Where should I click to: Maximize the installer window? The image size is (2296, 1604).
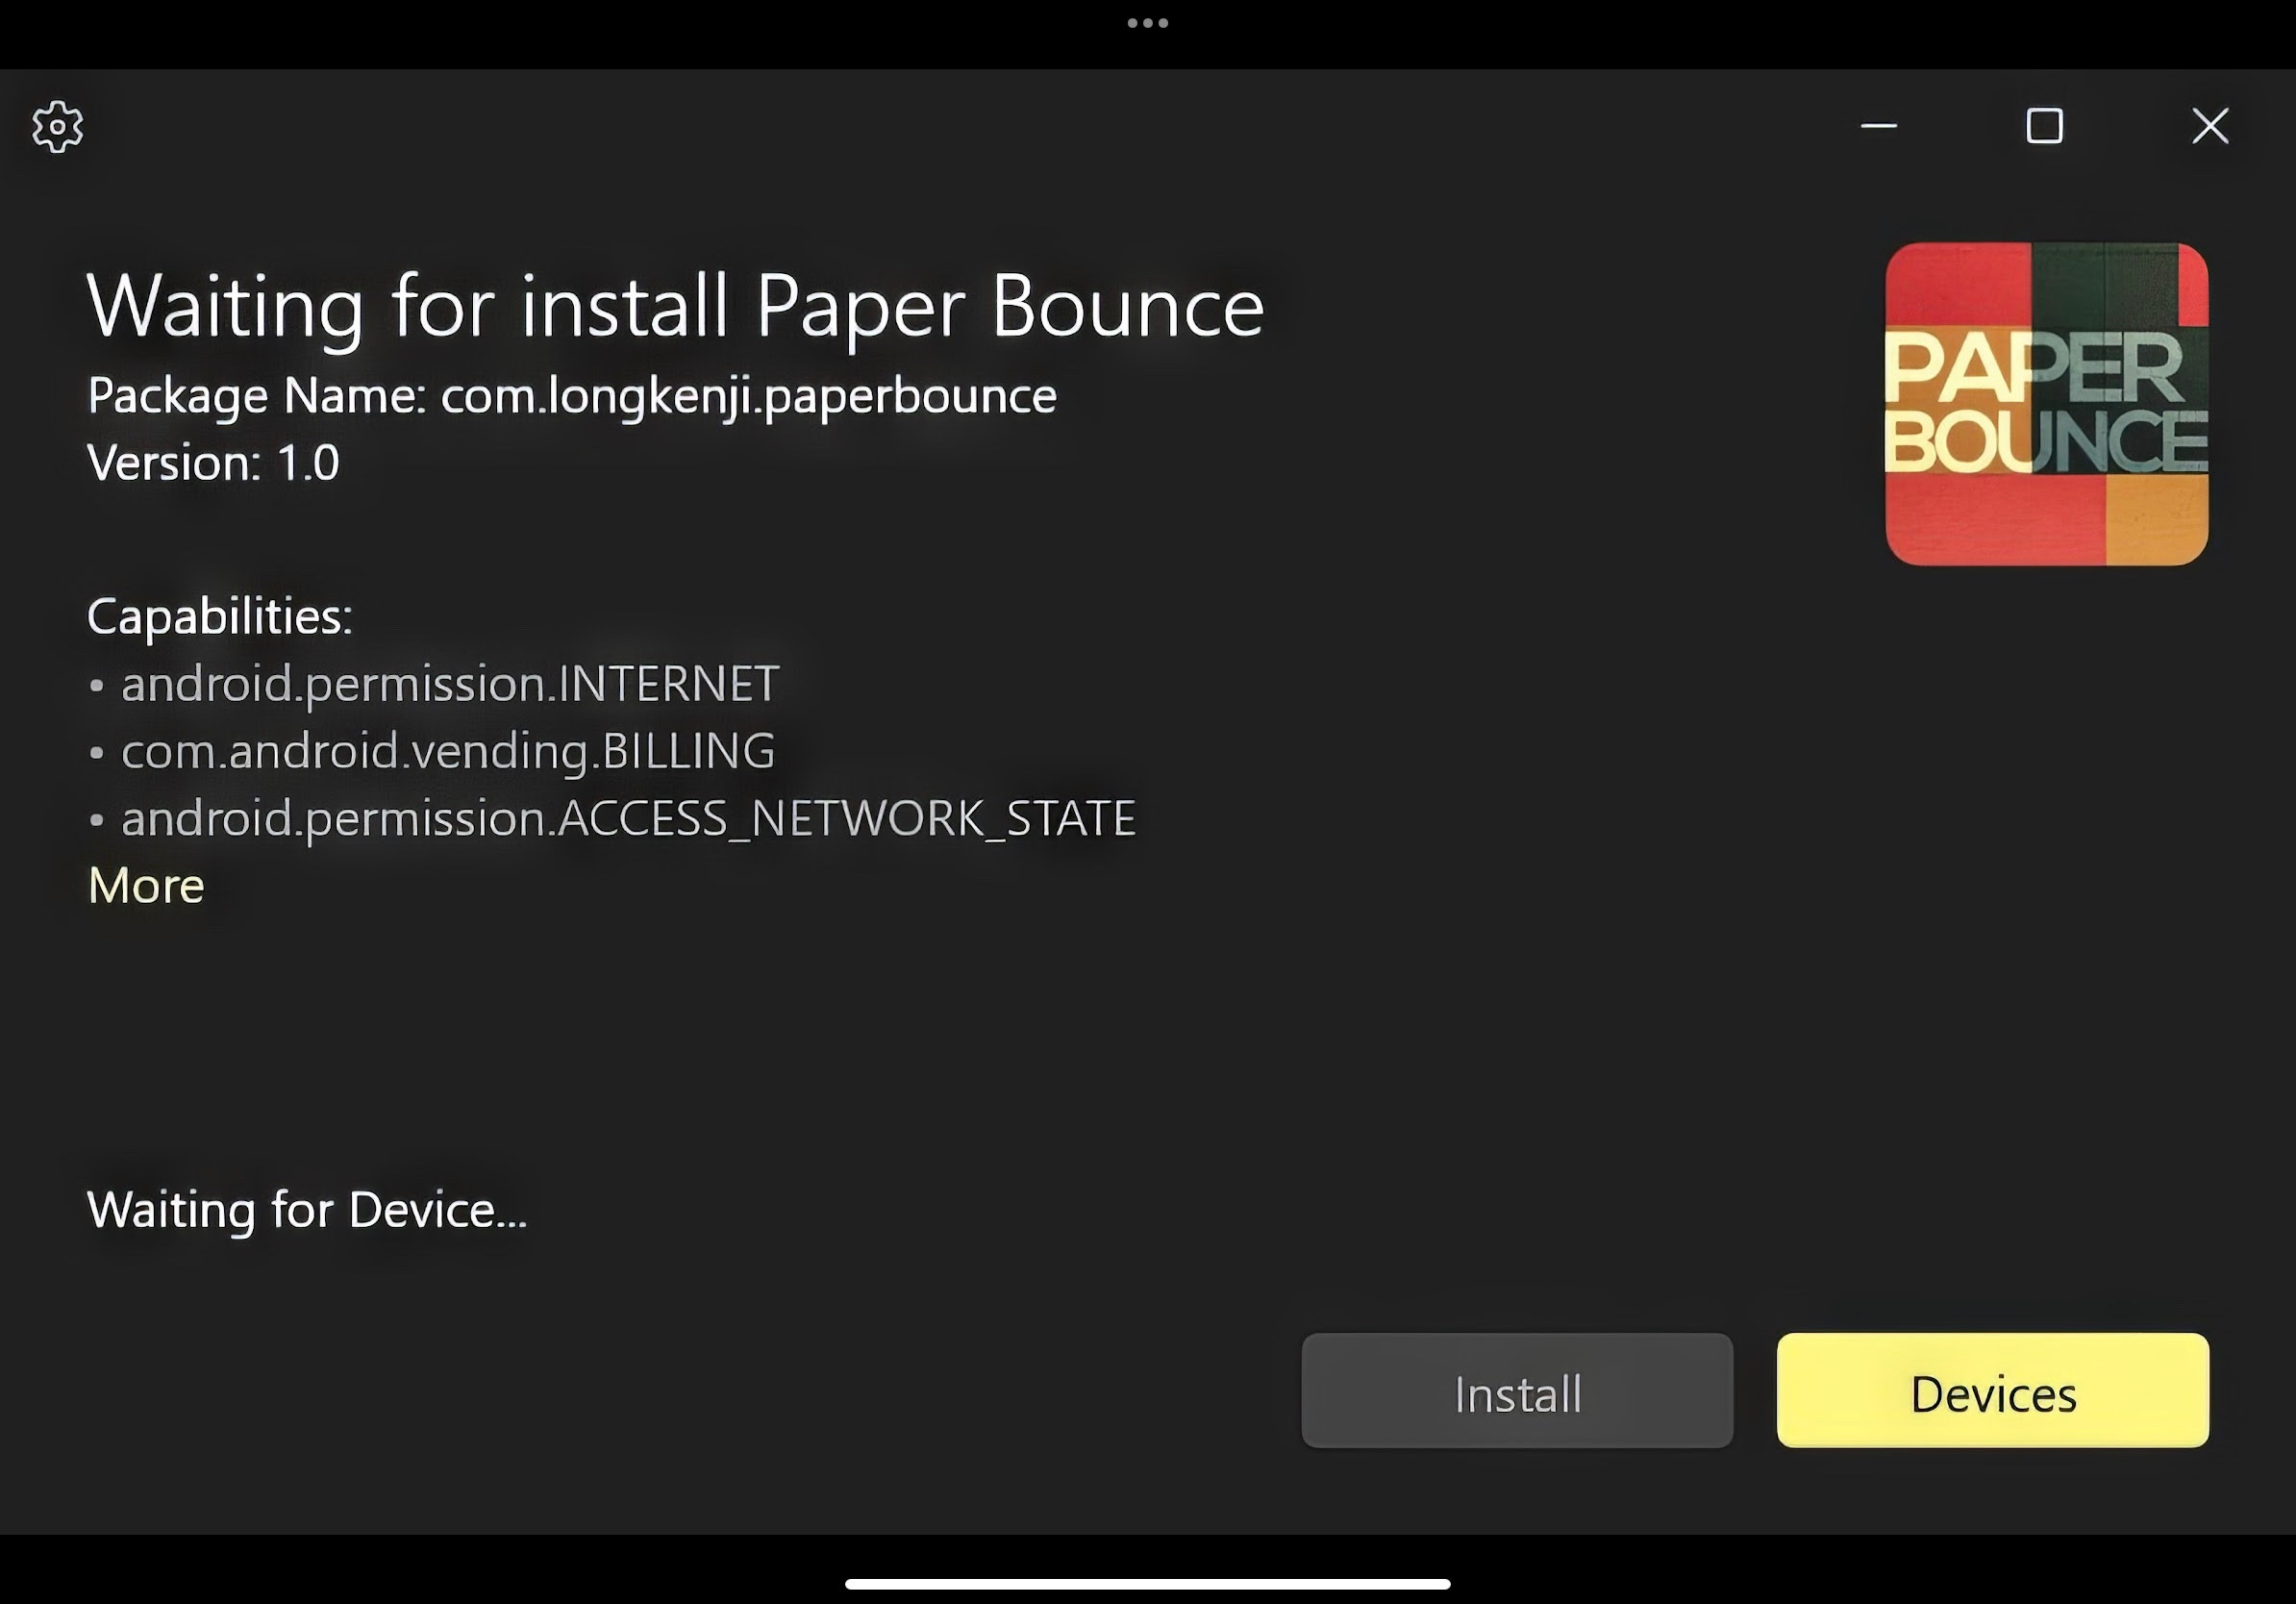coord(2044,126)
